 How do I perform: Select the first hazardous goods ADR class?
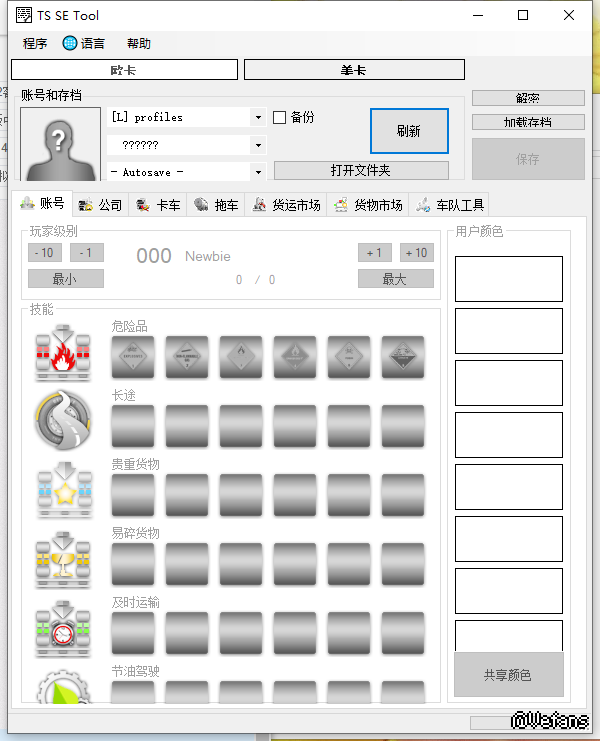point(133,357)
